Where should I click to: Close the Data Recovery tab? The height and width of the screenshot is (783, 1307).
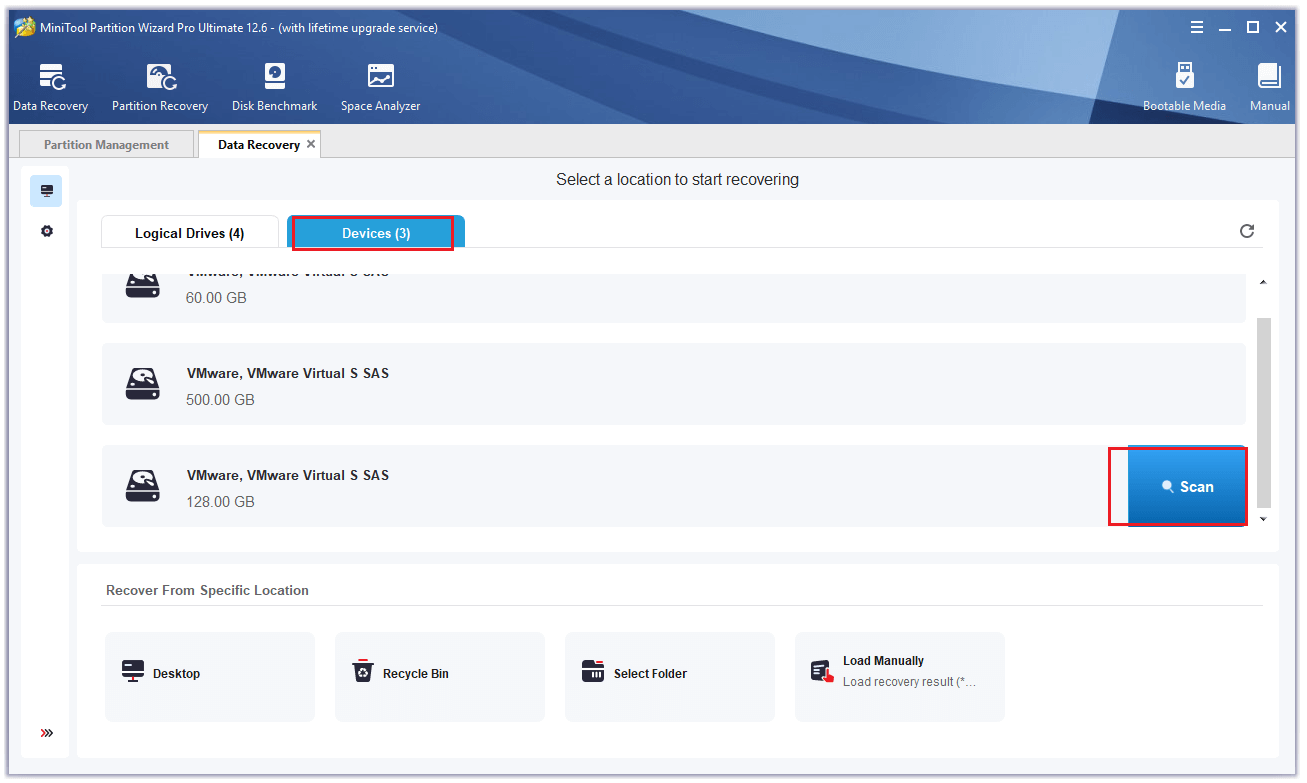(x=311, y=144)
